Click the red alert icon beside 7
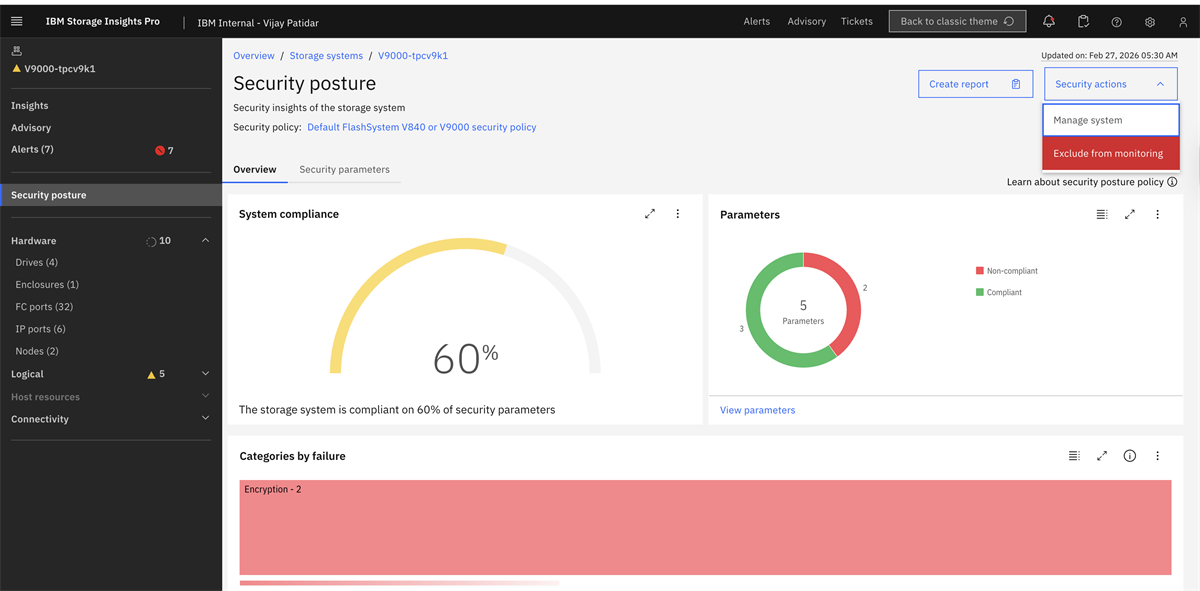This screenshot has height=591, width=1200. pos(159,151)
